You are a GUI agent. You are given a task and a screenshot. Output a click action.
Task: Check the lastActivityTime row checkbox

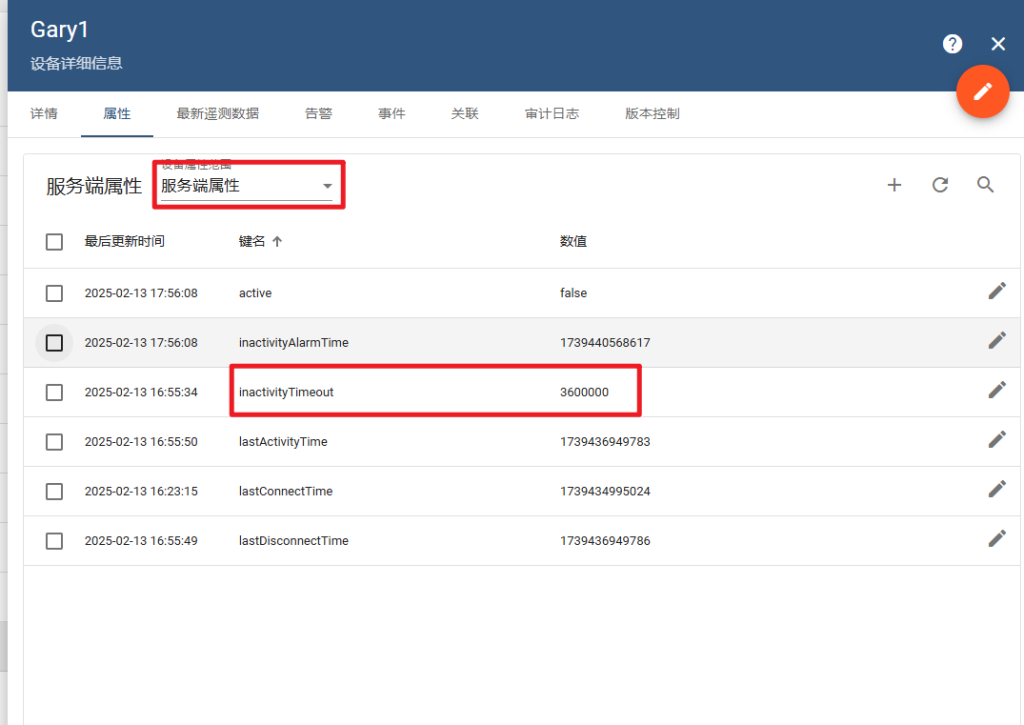54,442
